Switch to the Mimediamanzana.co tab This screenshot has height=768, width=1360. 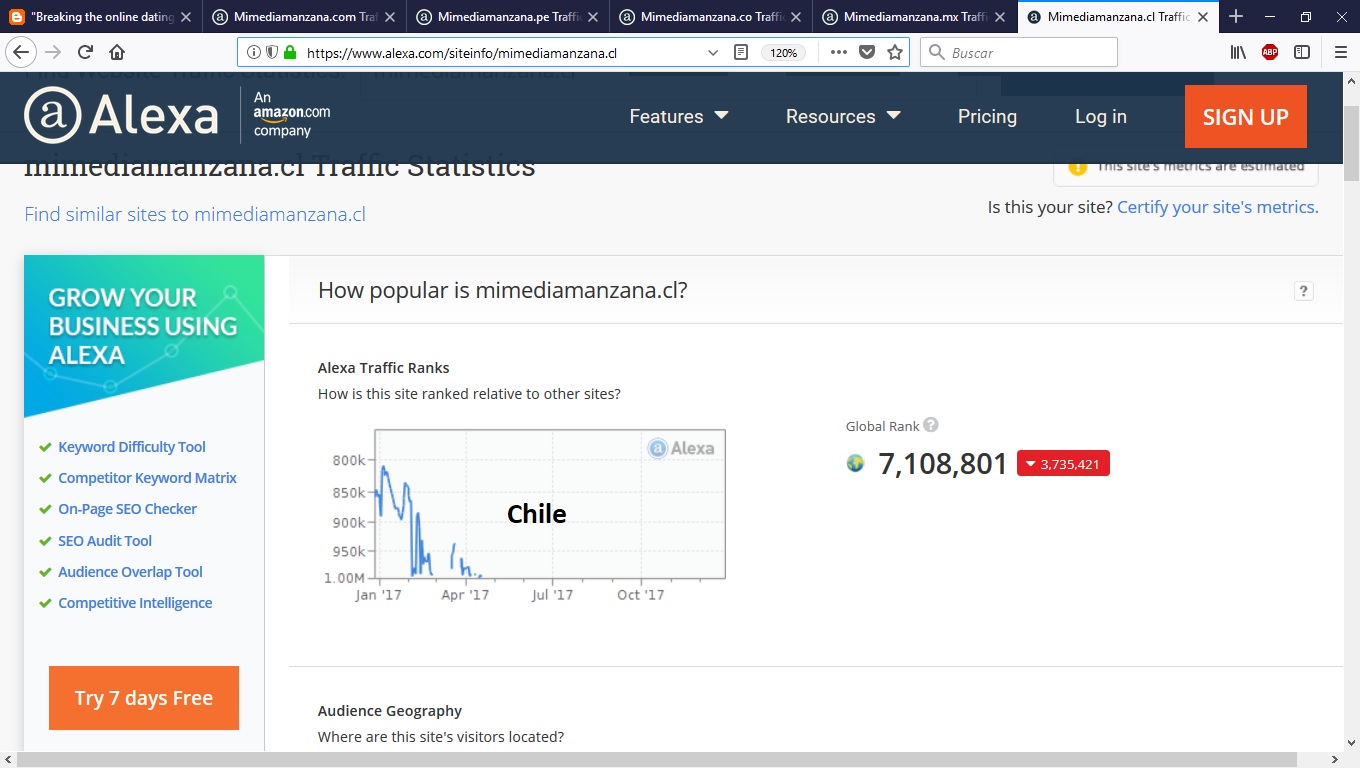coord(712,17)
